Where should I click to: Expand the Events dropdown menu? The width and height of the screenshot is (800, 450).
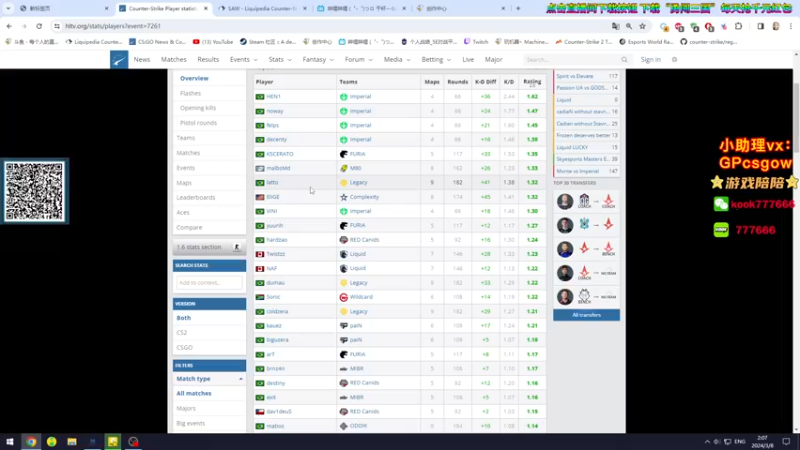tap(243, 60)
